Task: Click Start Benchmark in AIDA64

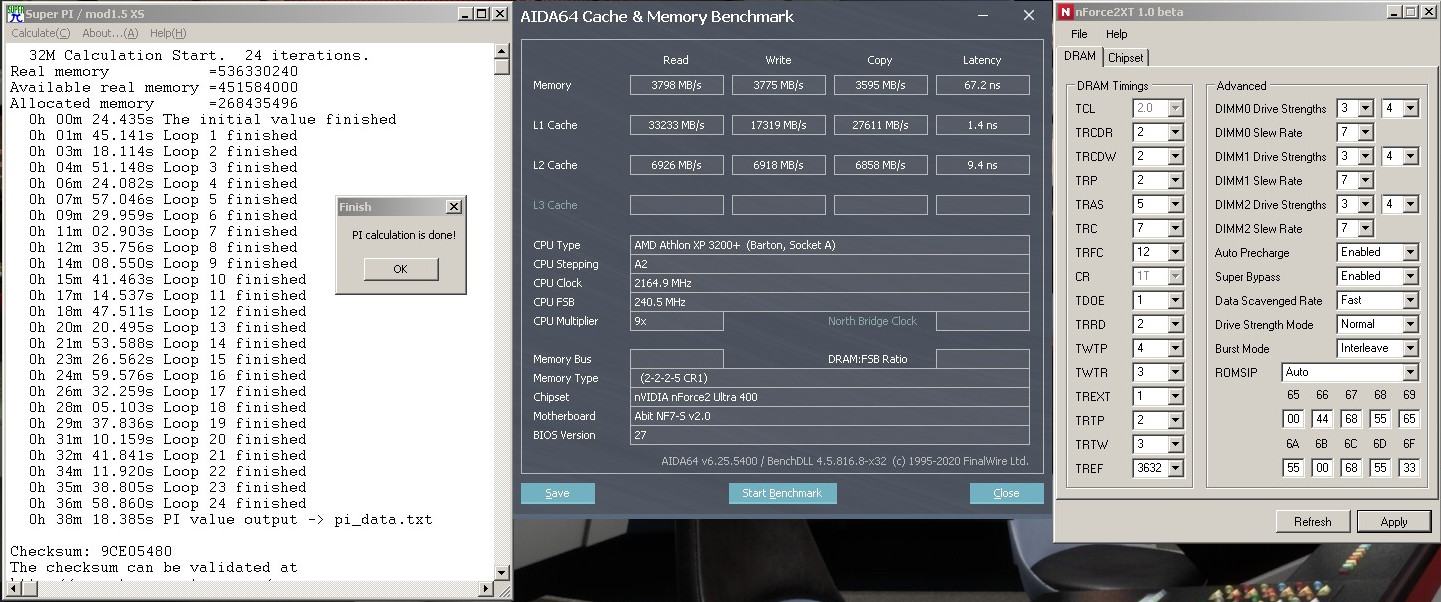Action: pyautogui.click(x=782, y=493)
